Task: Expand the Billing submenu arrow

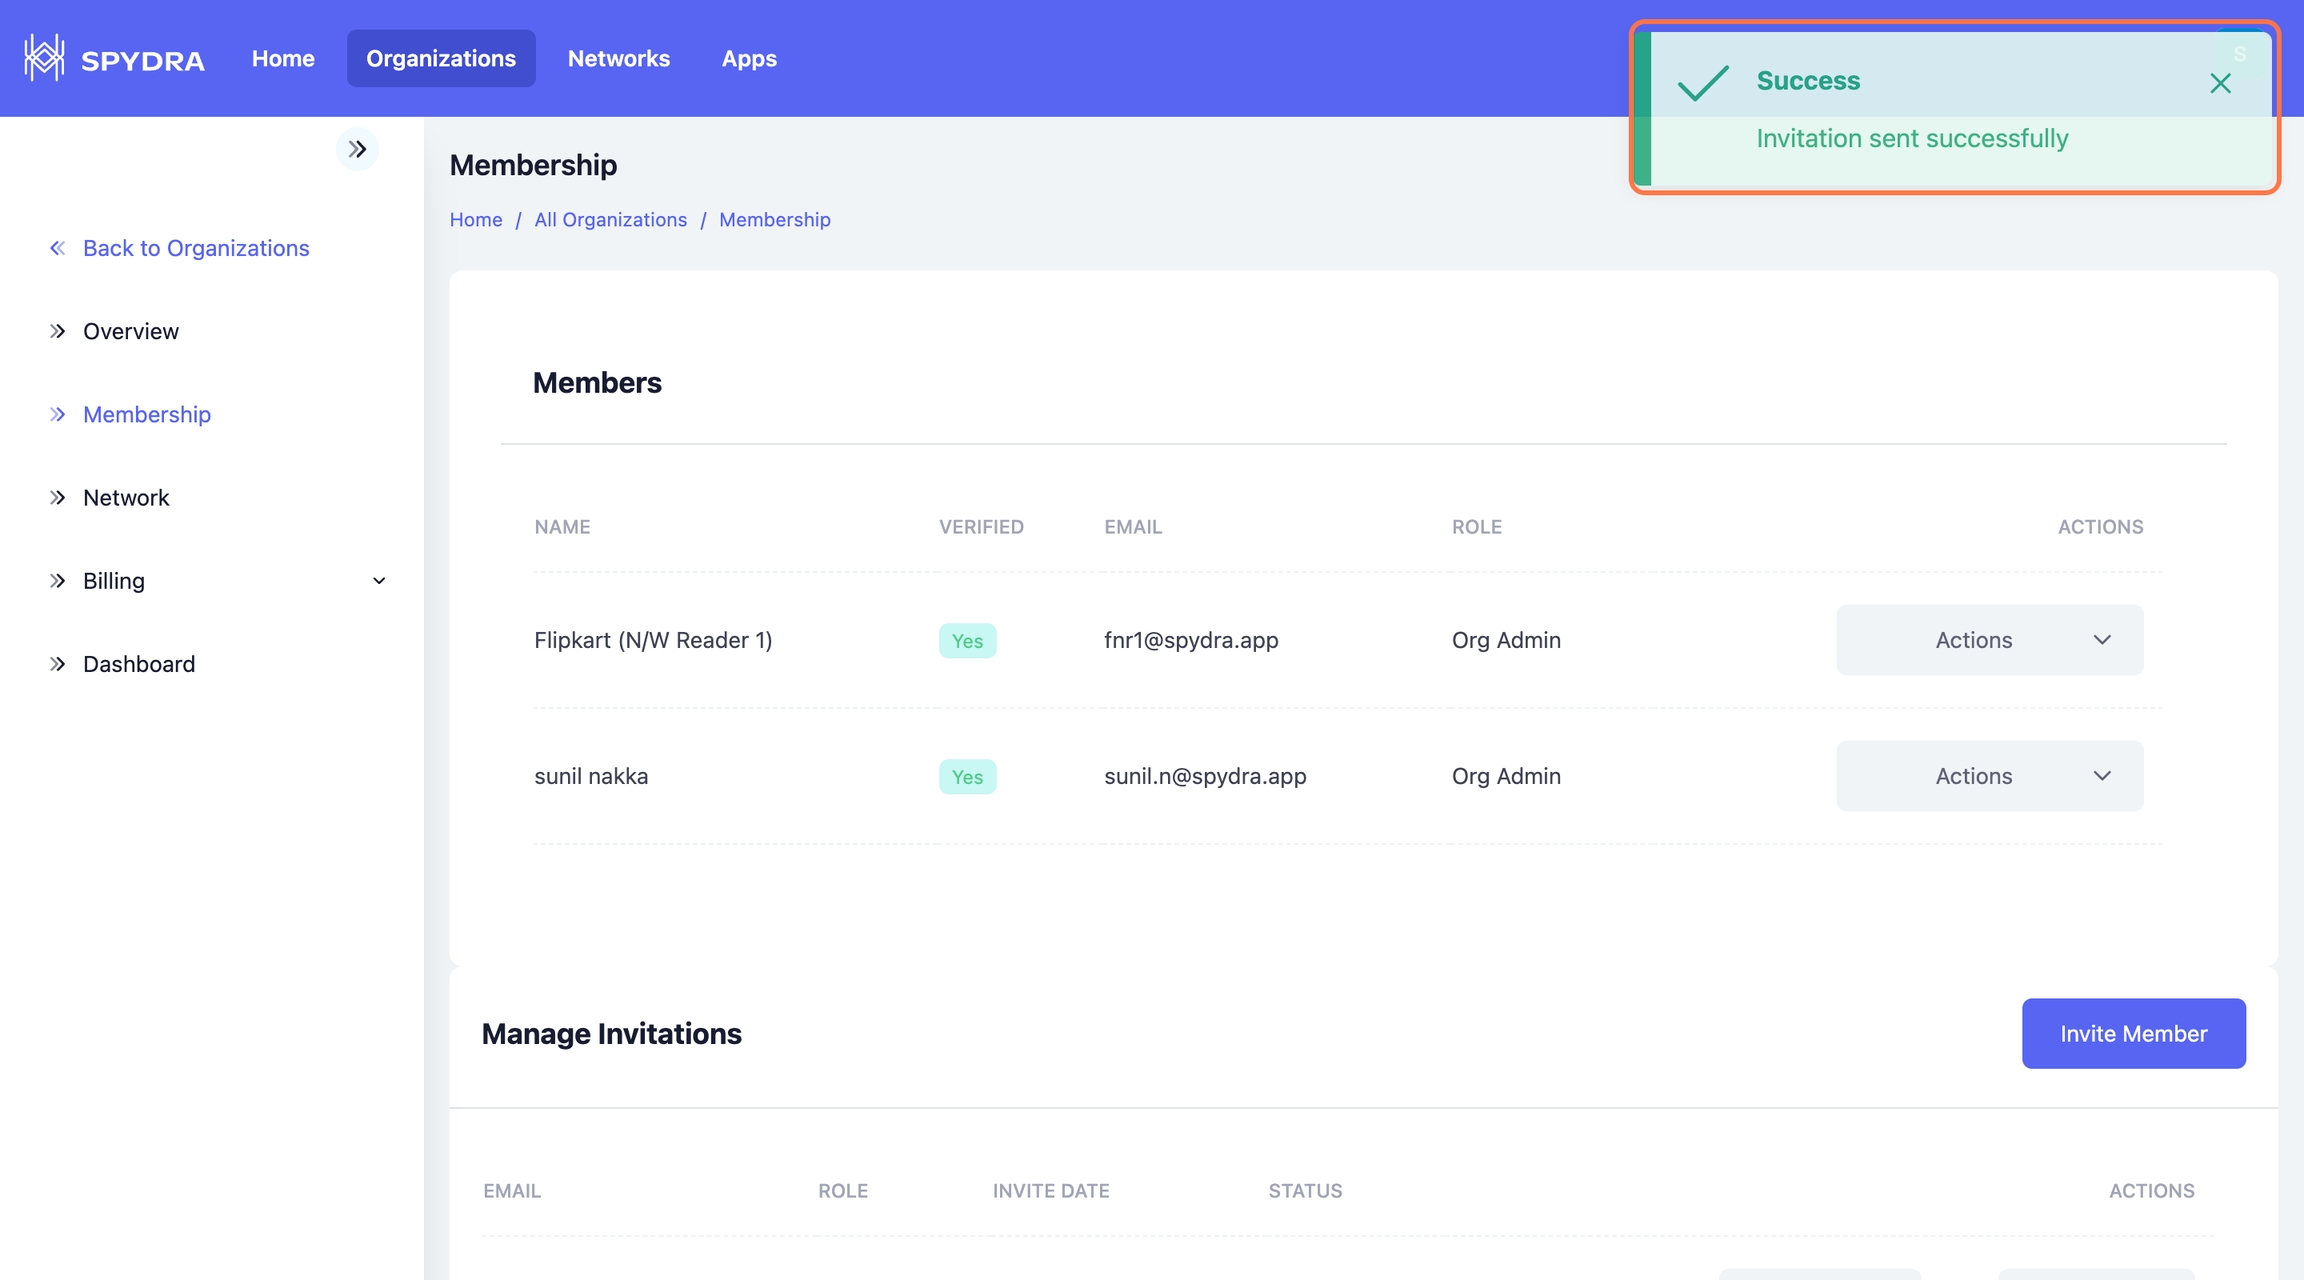Action: pos(379,581)
